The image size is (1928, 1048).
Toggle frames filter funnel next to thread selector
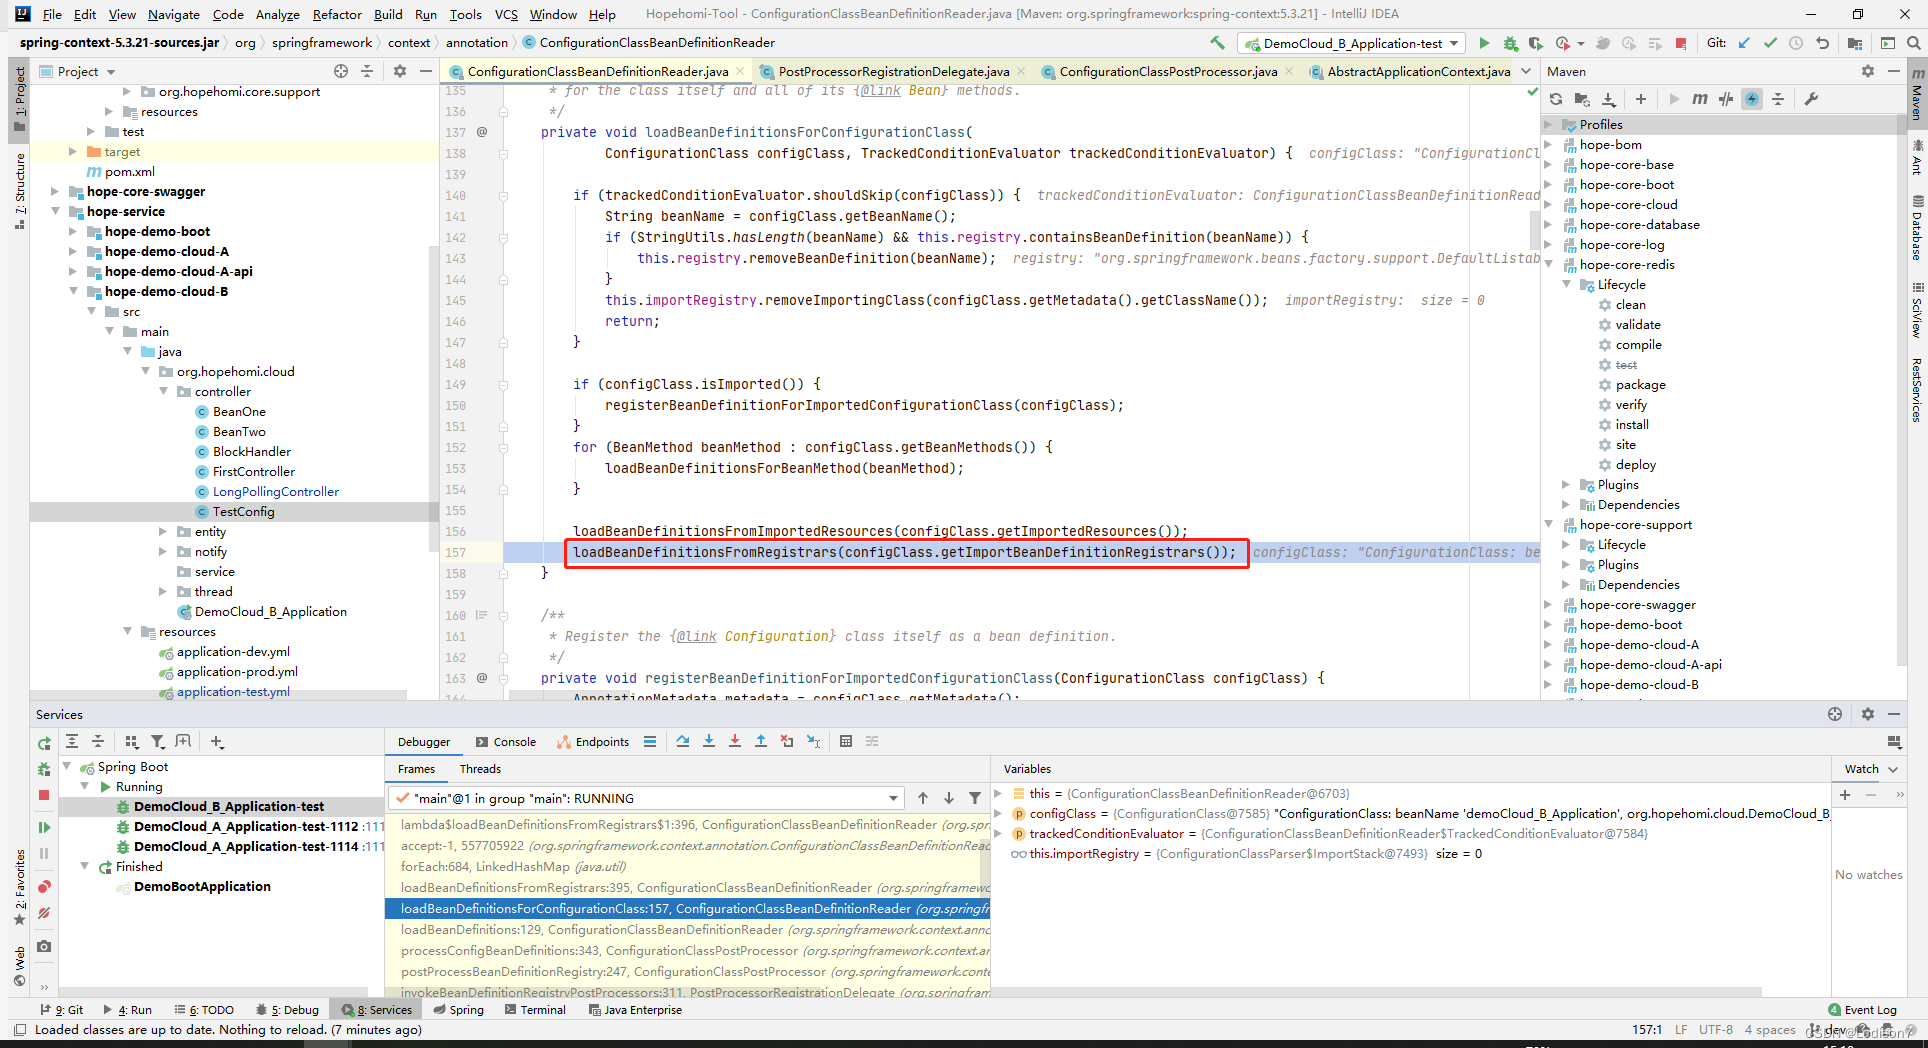pos(975,798)
